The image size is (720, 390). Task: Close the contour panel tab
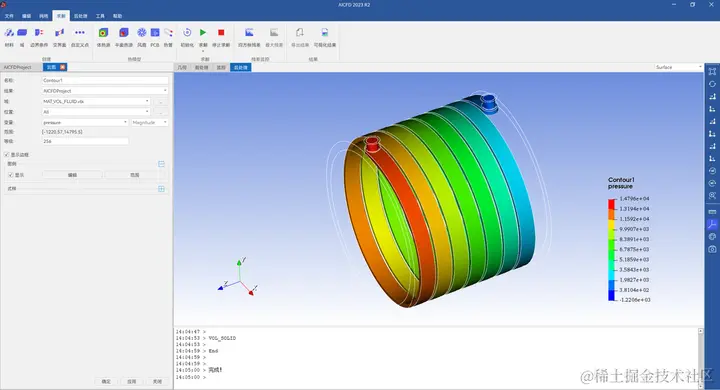63,67
